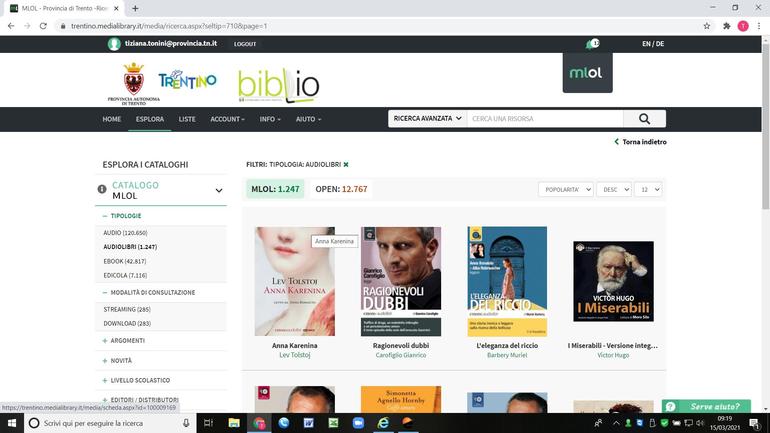Click the microphone icon in taskbar search

coord(186,423)
